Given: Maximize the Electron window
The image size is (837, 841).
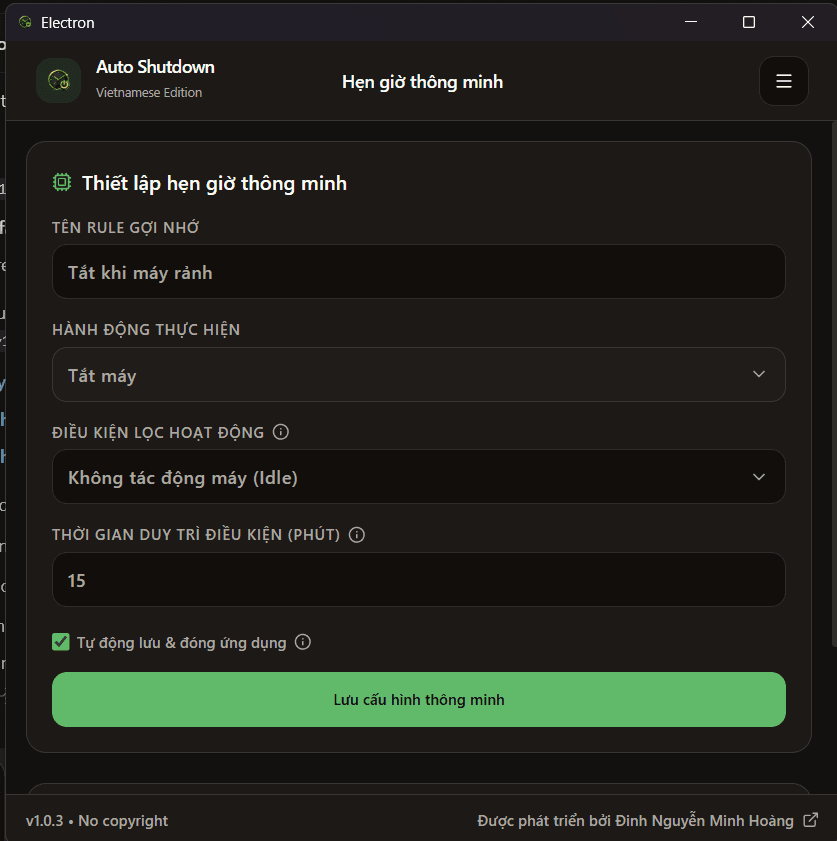Looking at the screenshot, I should 749,22.
